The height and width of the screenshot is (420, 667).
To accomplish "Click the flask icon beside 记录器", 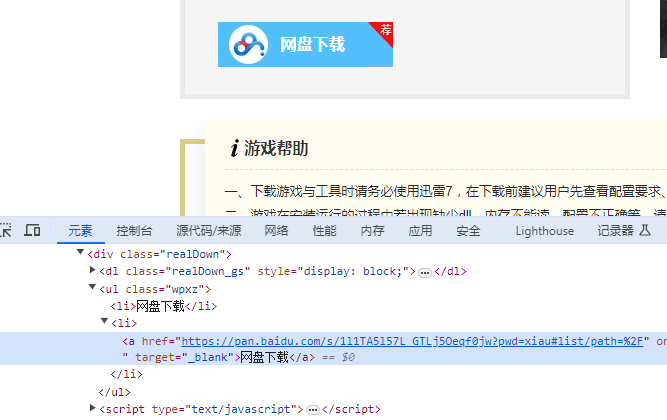I will [645, 231].
